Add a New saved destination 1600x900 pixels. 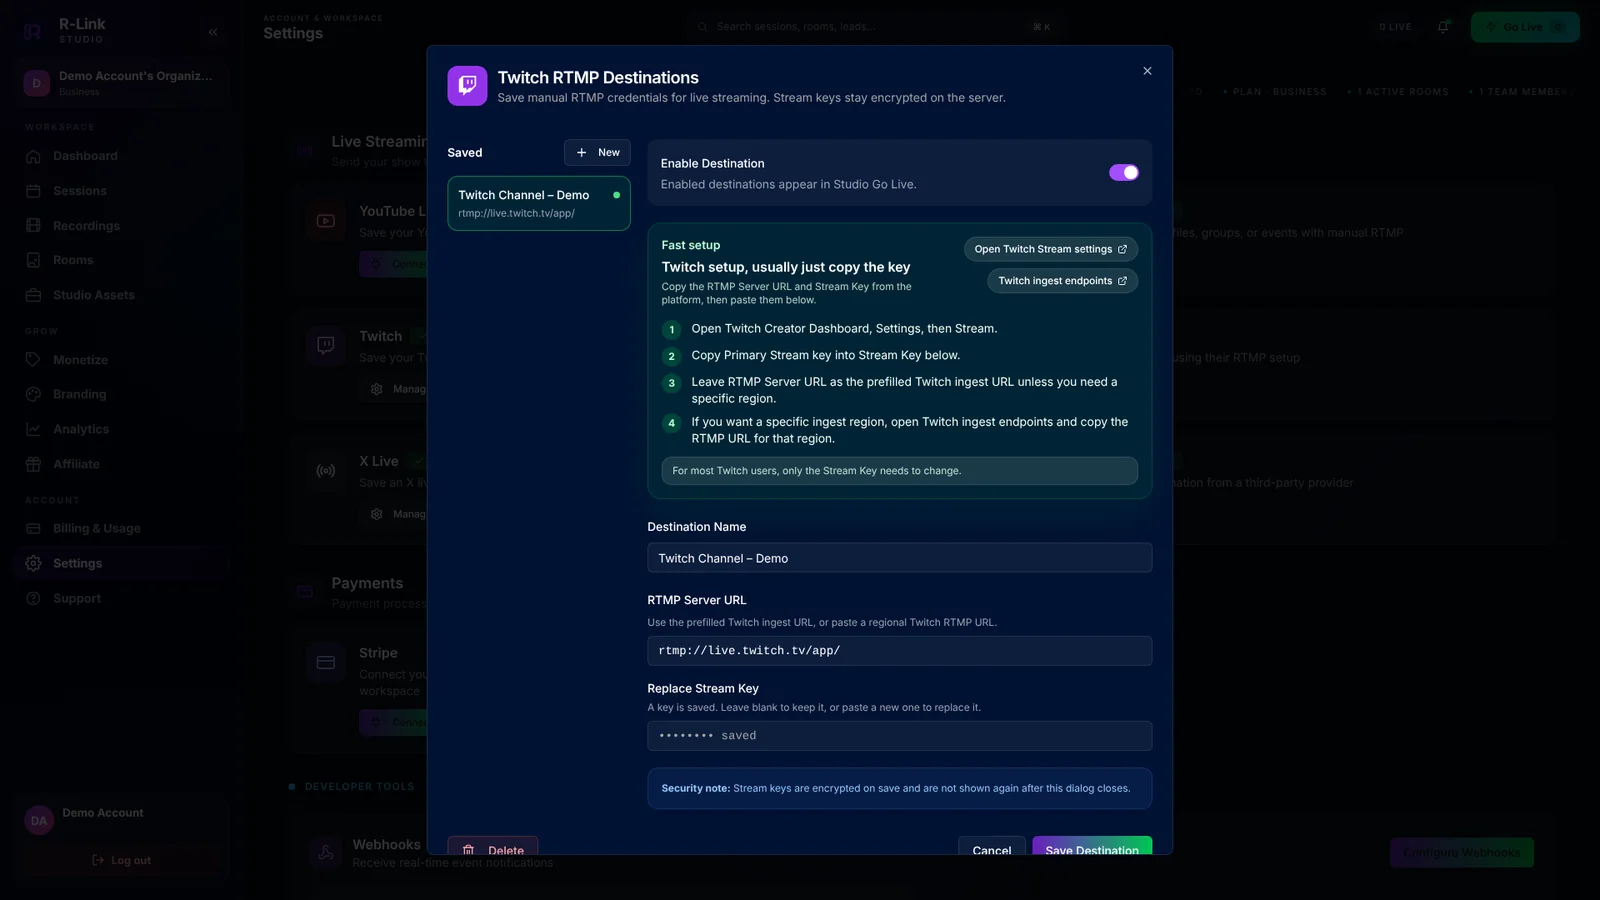coord(598,152)
